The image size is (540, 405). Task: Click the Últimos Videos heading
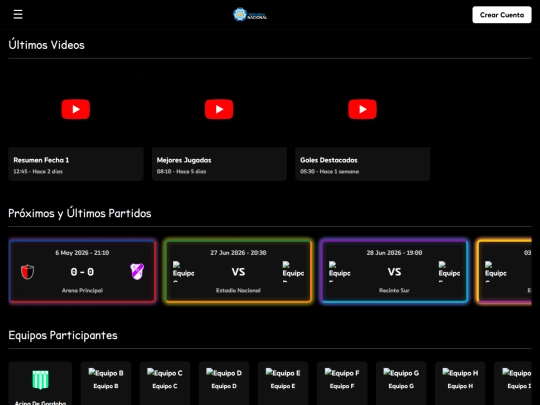coord(46,45)
